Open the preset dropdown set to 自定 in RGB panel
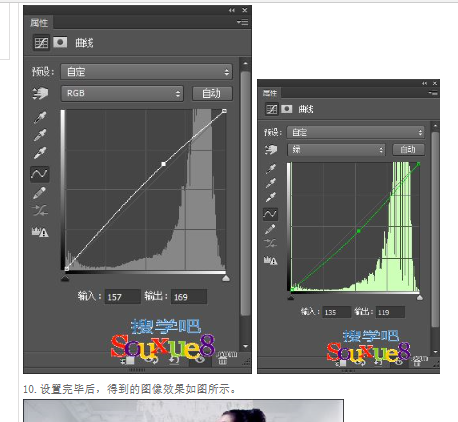This screenshot has width=458, height=422. pyautogui.click(x=146, y=72)
